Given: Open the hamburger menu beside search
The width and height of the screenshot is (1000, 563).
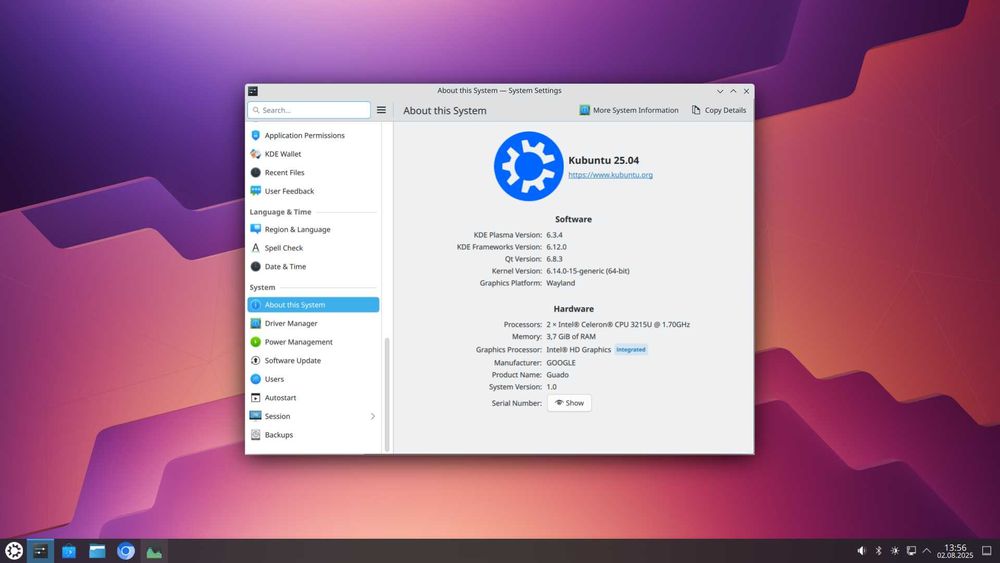Looking at the screenshot, I should 381,110.
